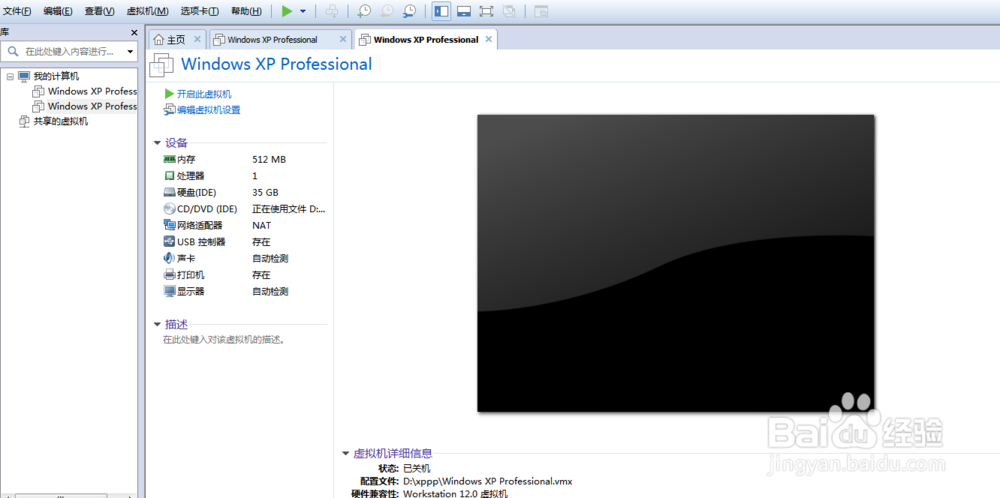Viewport: 1000px width, 498px height.
Task: Click the Windows XP Professional page title
Action: pyautogui.click(x=277, y=64)
